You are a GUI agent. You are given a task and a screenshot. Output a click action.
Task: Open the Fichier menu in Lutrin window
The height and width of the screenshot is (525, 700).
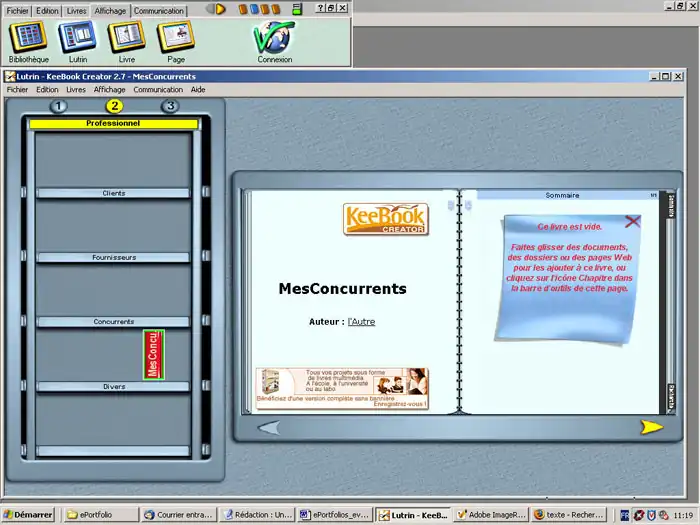(18, 89)
